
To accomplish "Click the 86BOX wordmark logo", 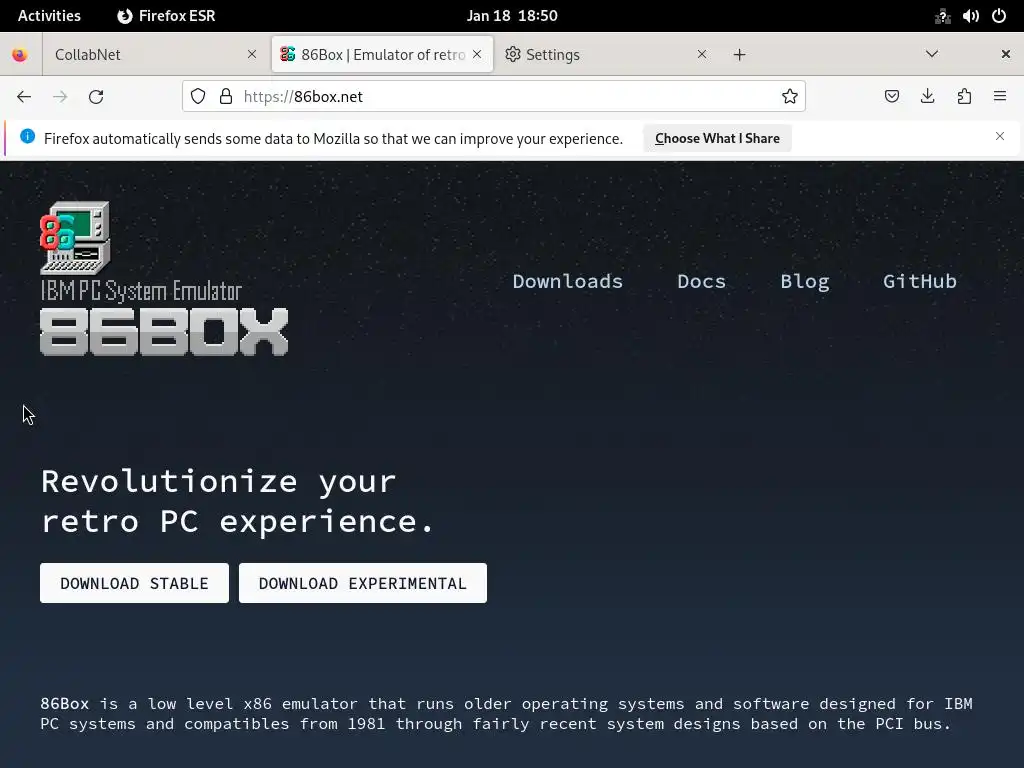I will (164, 332).
